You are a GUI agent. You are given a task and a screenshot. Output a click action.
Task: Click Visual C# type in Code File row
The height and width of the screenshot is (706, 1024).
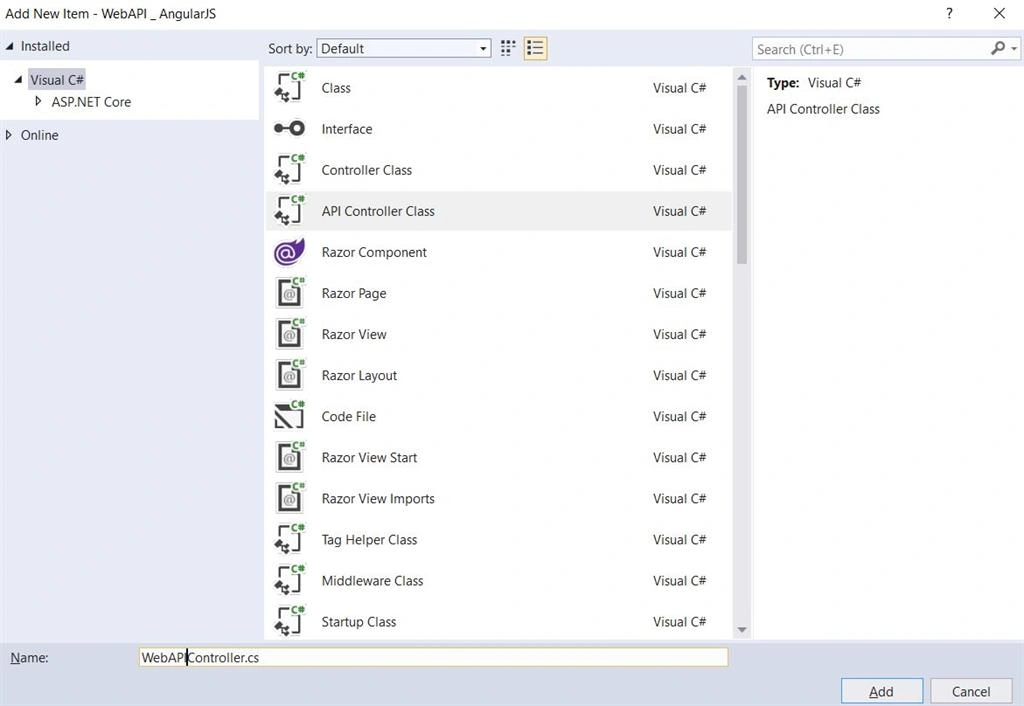pyautogui.click(x=679, y=417)
